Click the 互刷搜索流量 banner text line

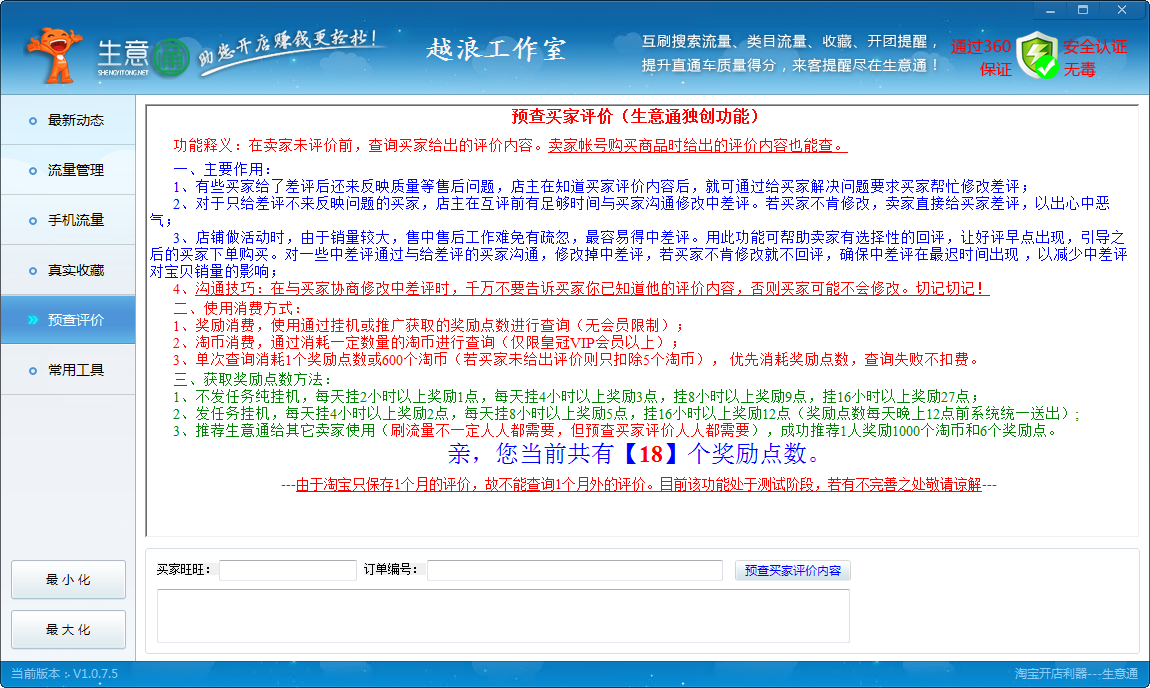790,41
